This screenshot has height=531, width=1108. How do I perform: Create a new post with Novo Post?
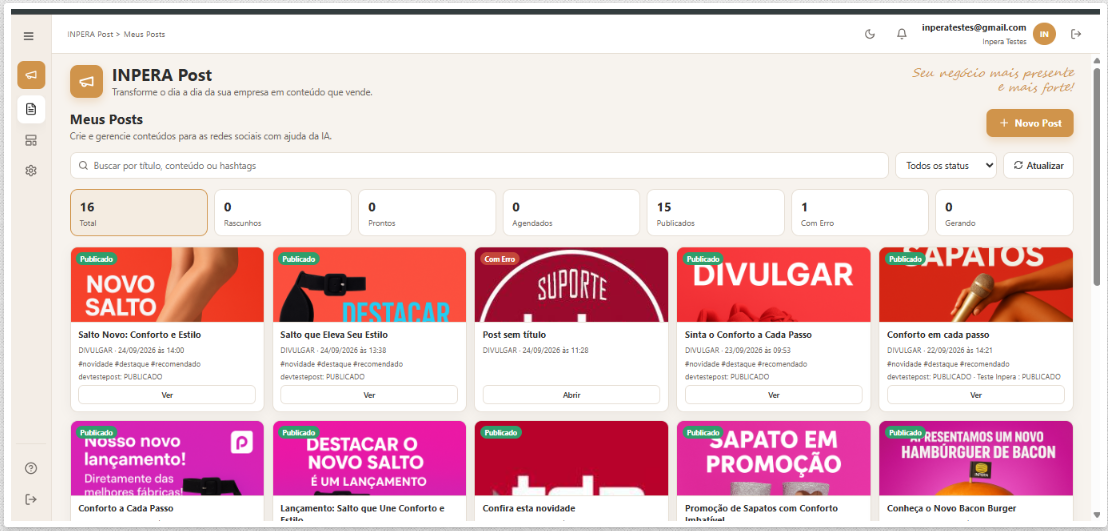pos(1030,123)
